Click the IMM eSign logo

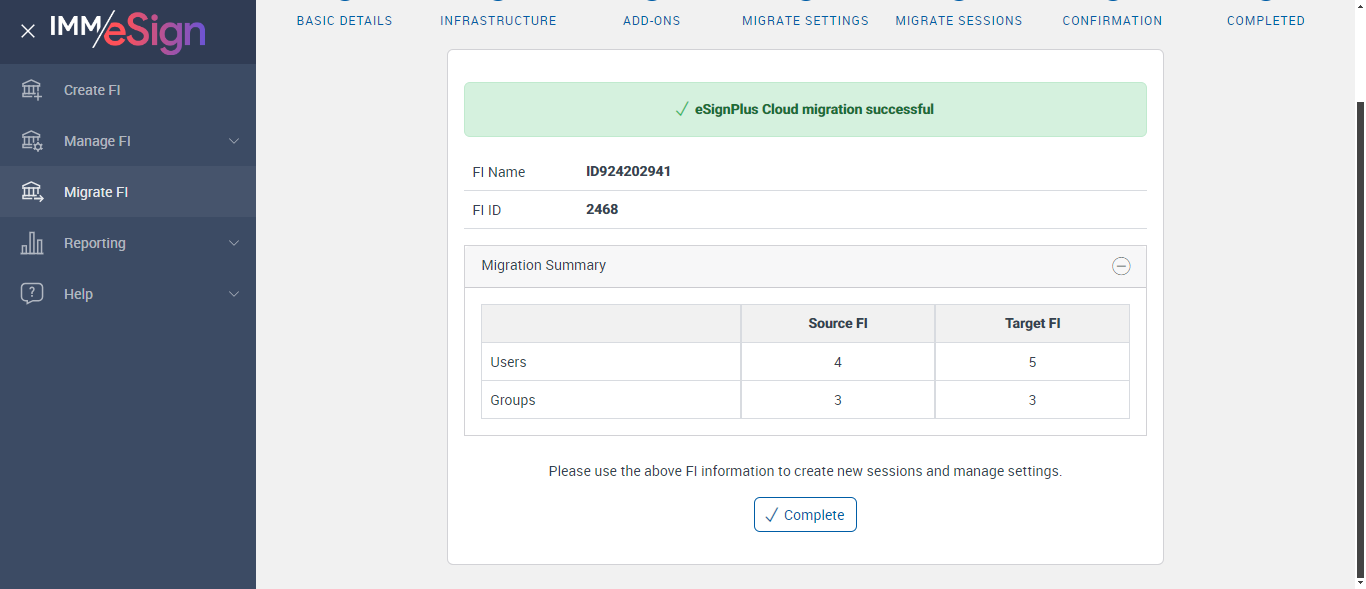[x=128, y=31]
